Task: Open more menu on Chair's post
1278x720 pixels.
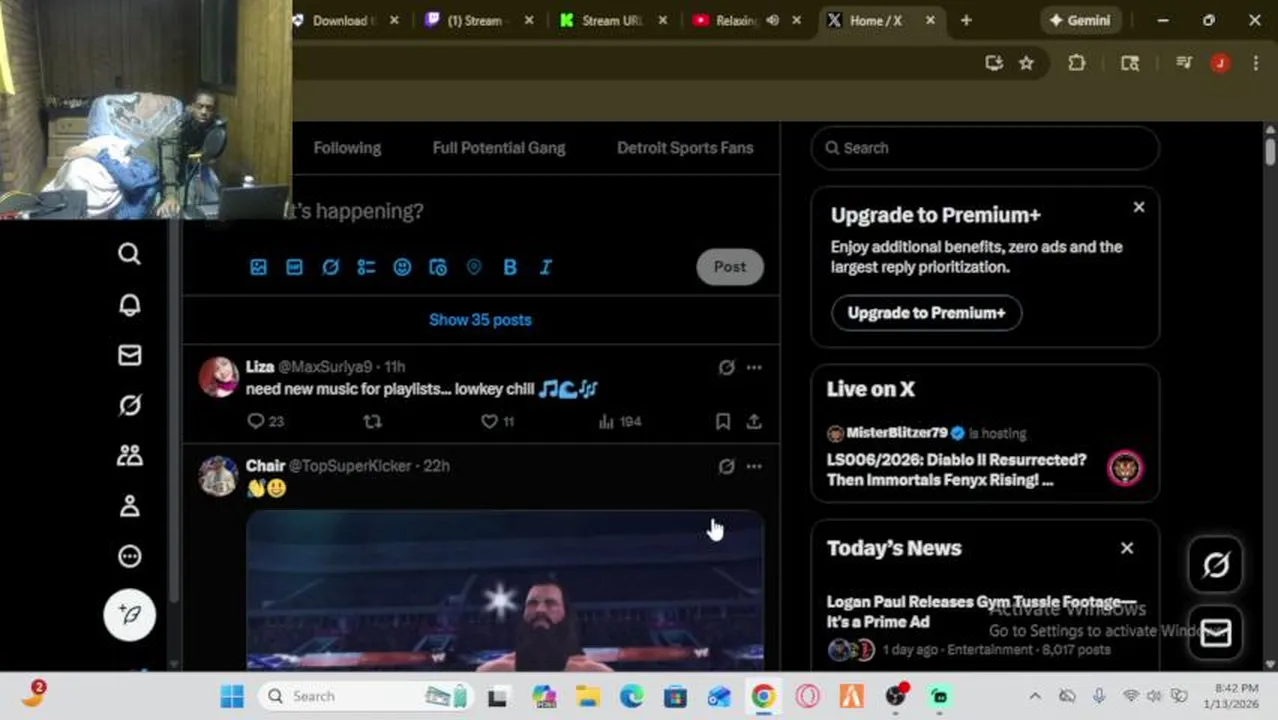Action: click(754, 466)
